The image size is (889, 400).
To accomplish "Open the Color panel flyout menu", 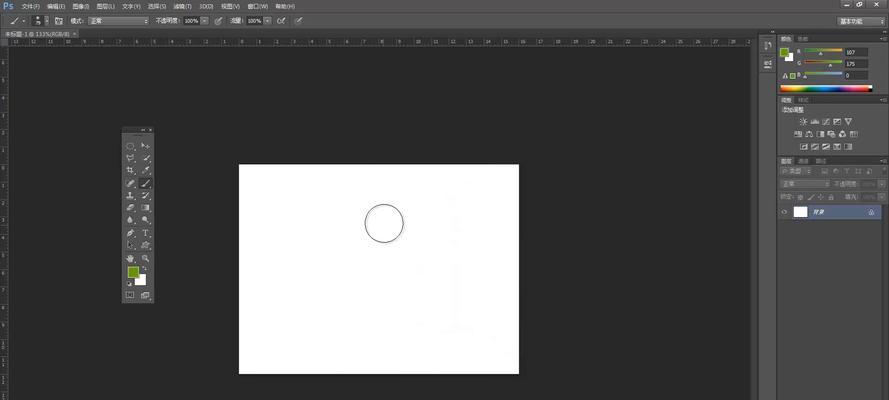I will tap(883, 39).
